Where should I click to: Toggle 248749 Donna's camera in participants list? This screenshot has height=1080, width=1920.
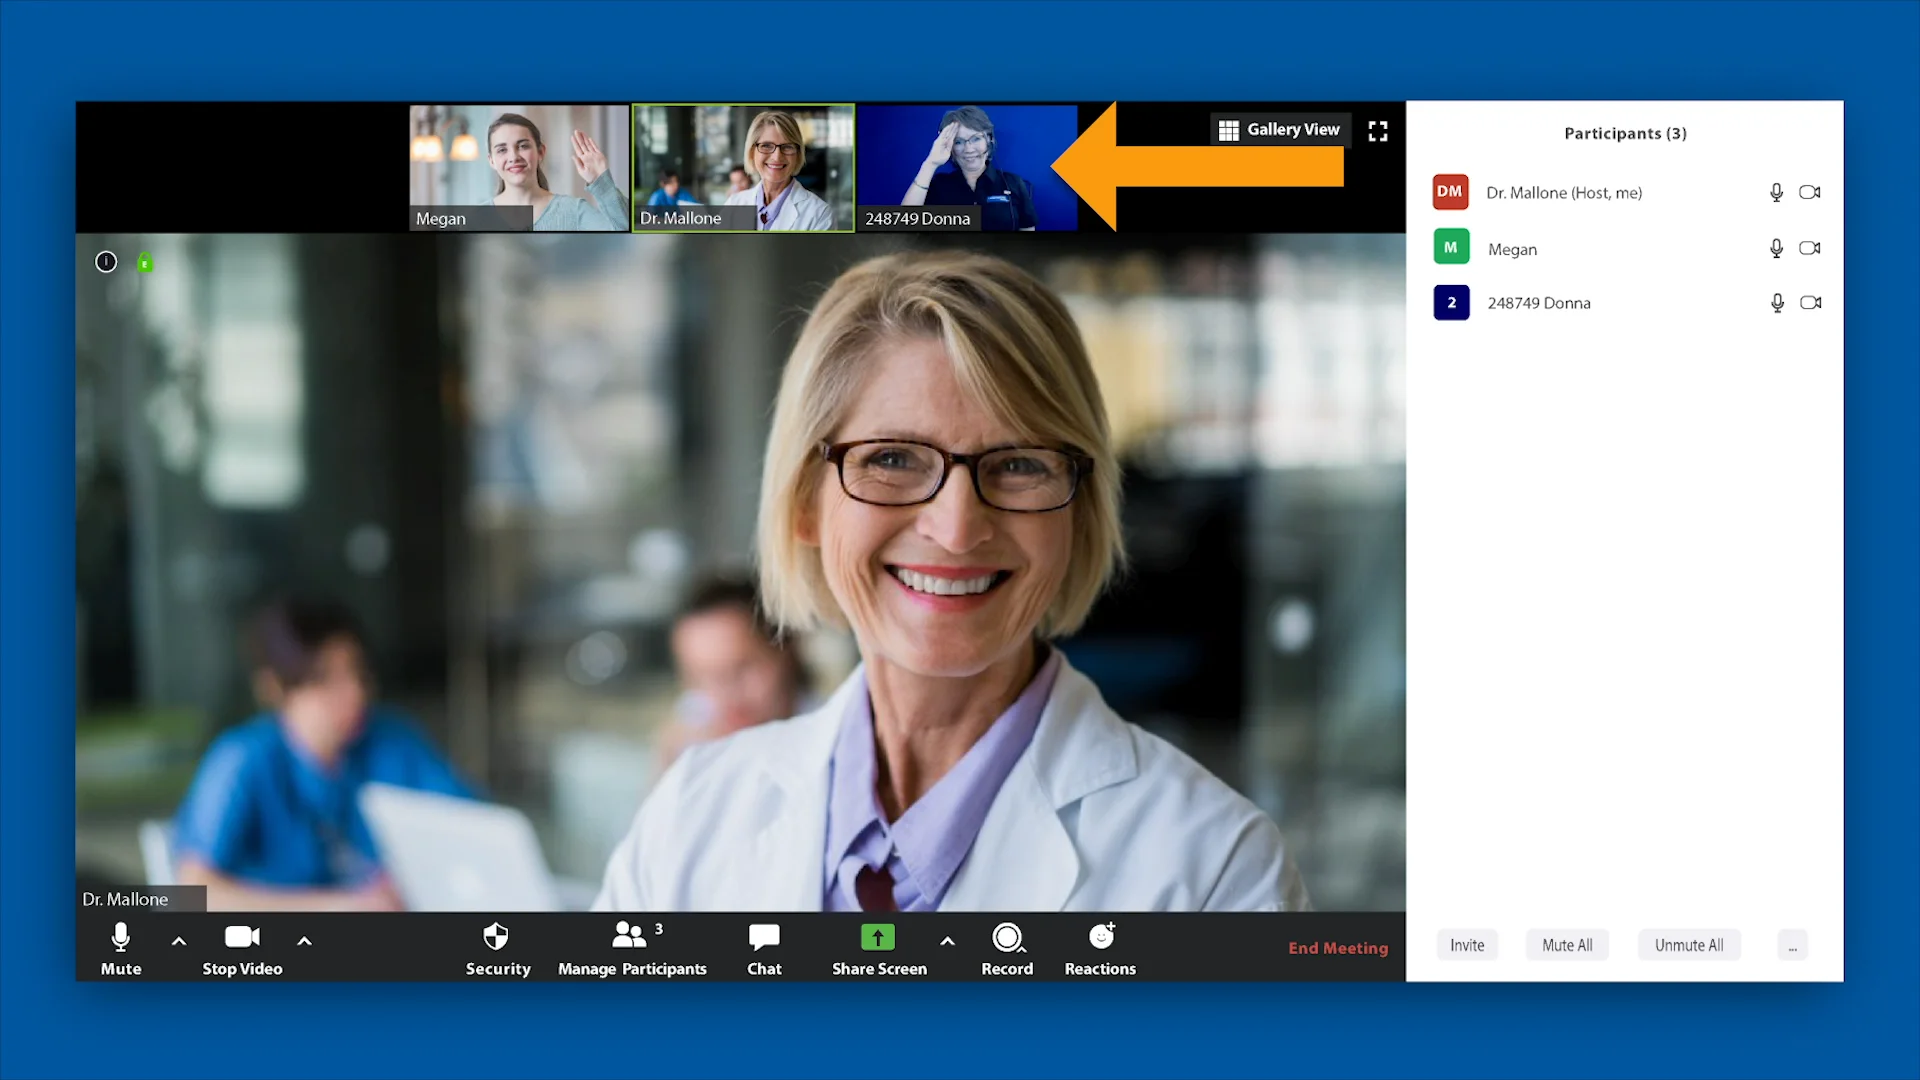coord(1810,302)
